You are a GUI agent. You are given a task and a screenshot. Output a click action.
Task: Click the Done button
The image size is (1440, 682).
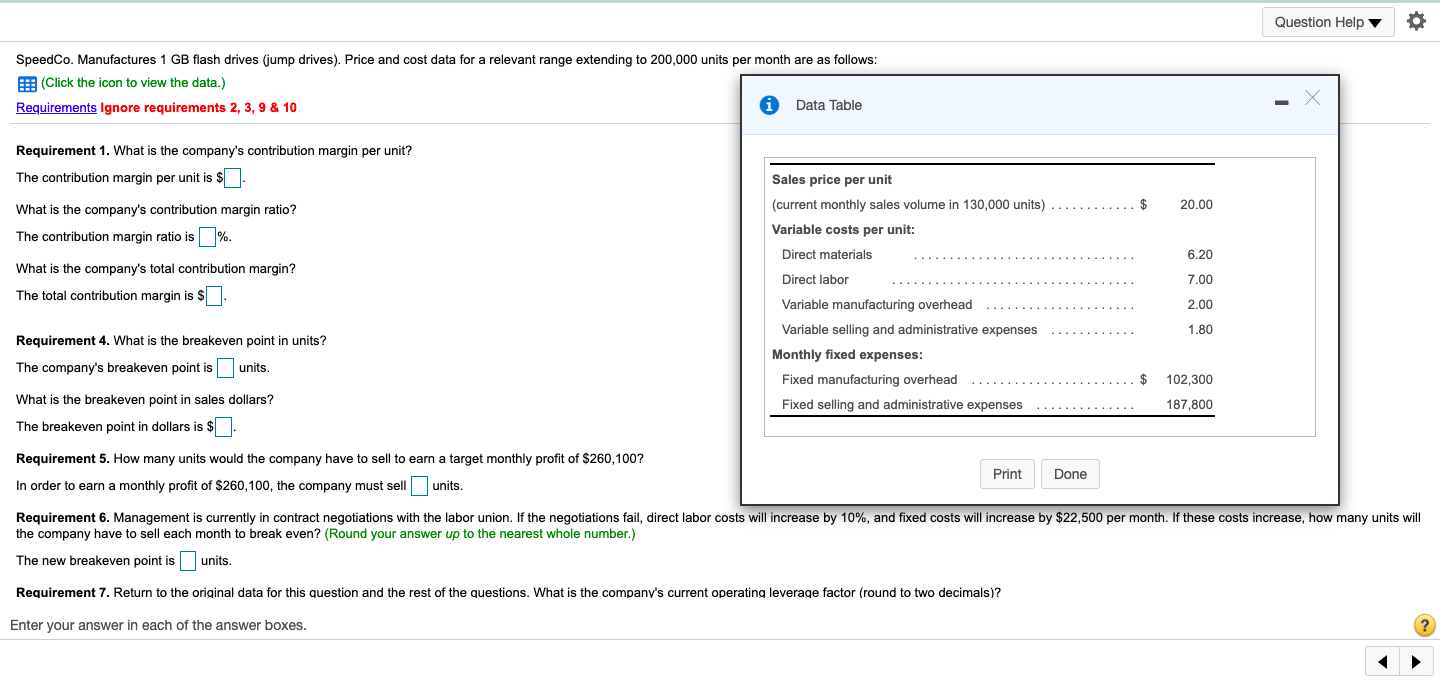coord(1070,474)
